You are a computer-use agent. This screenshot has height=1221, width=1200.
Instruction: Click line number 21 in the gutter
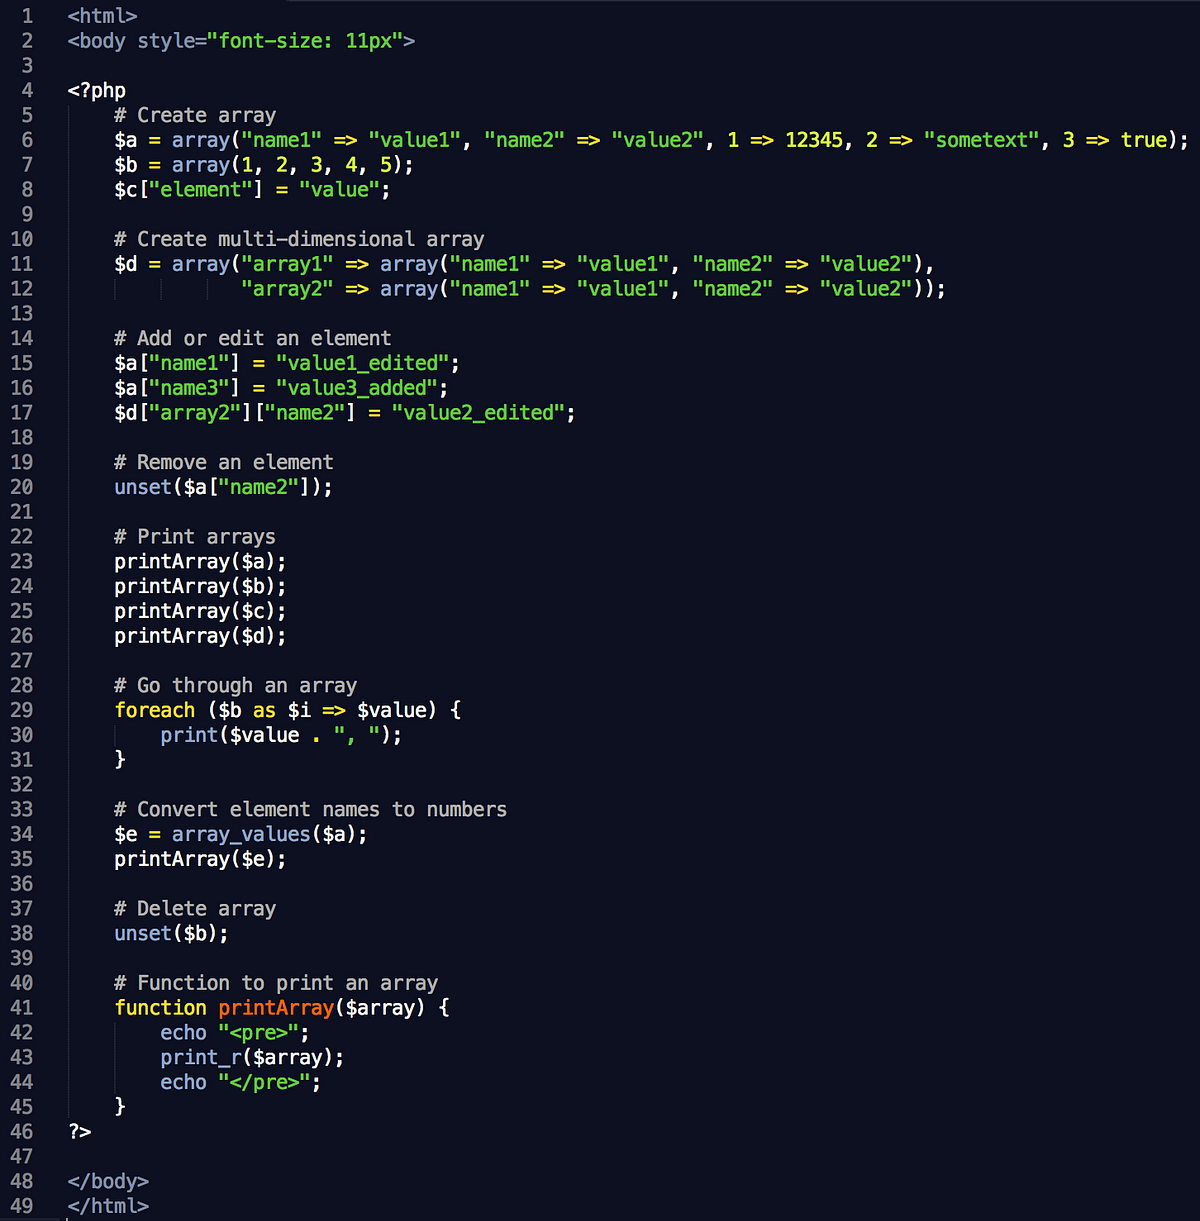tap(21, 512)
